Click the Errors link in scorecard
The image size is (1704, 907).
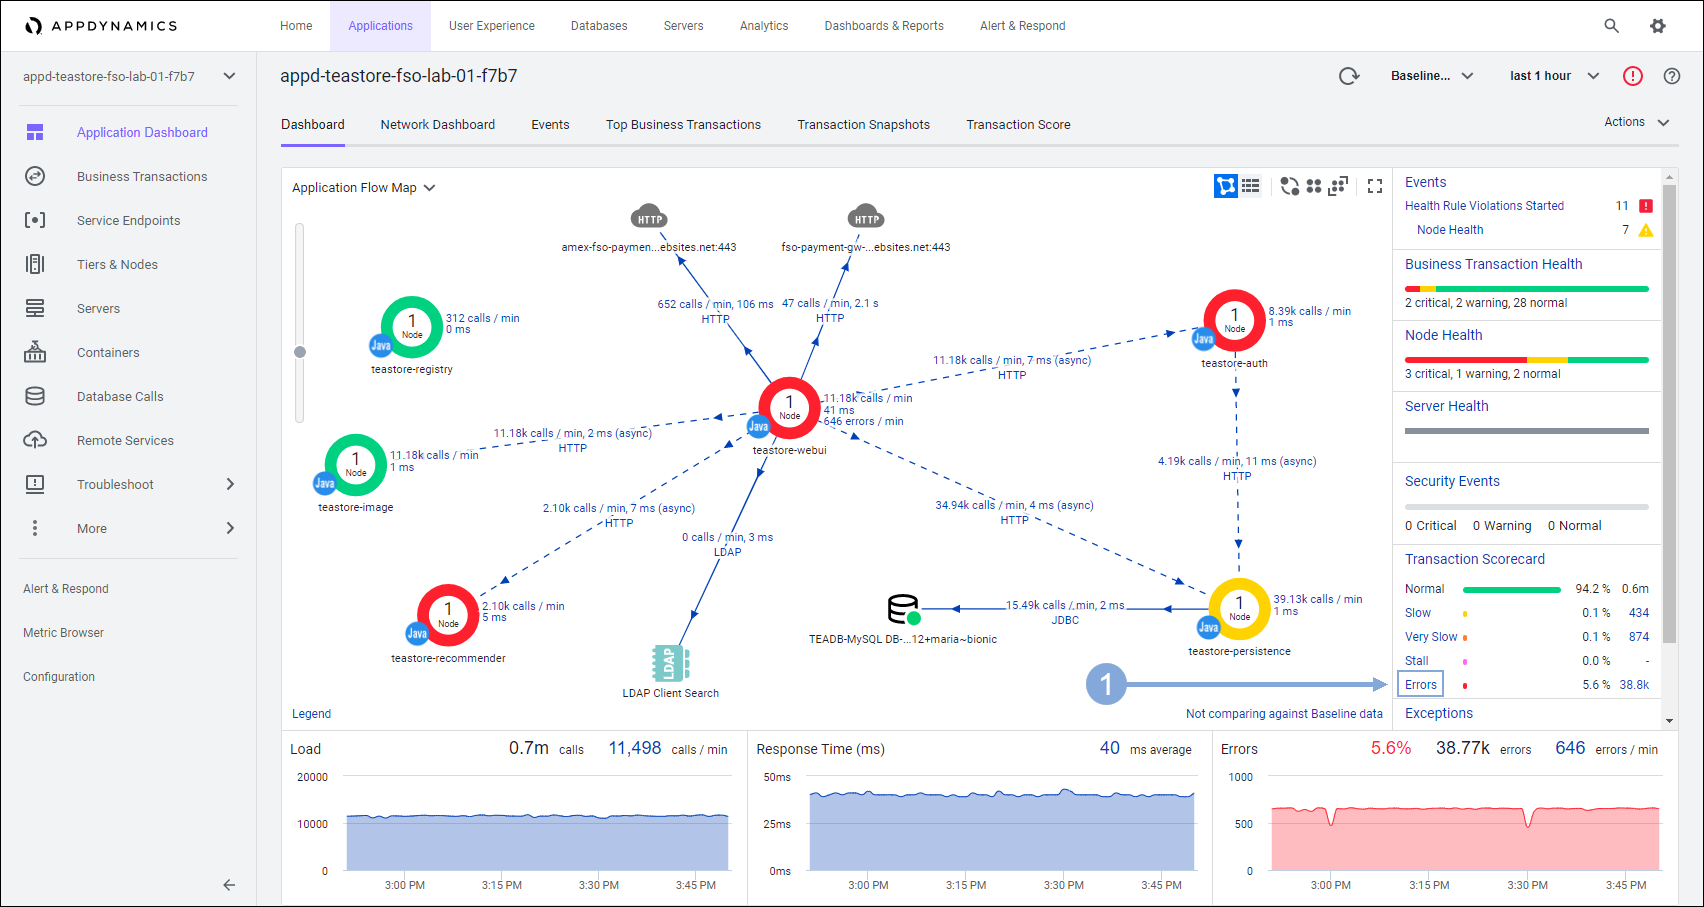coord(1420,685)
